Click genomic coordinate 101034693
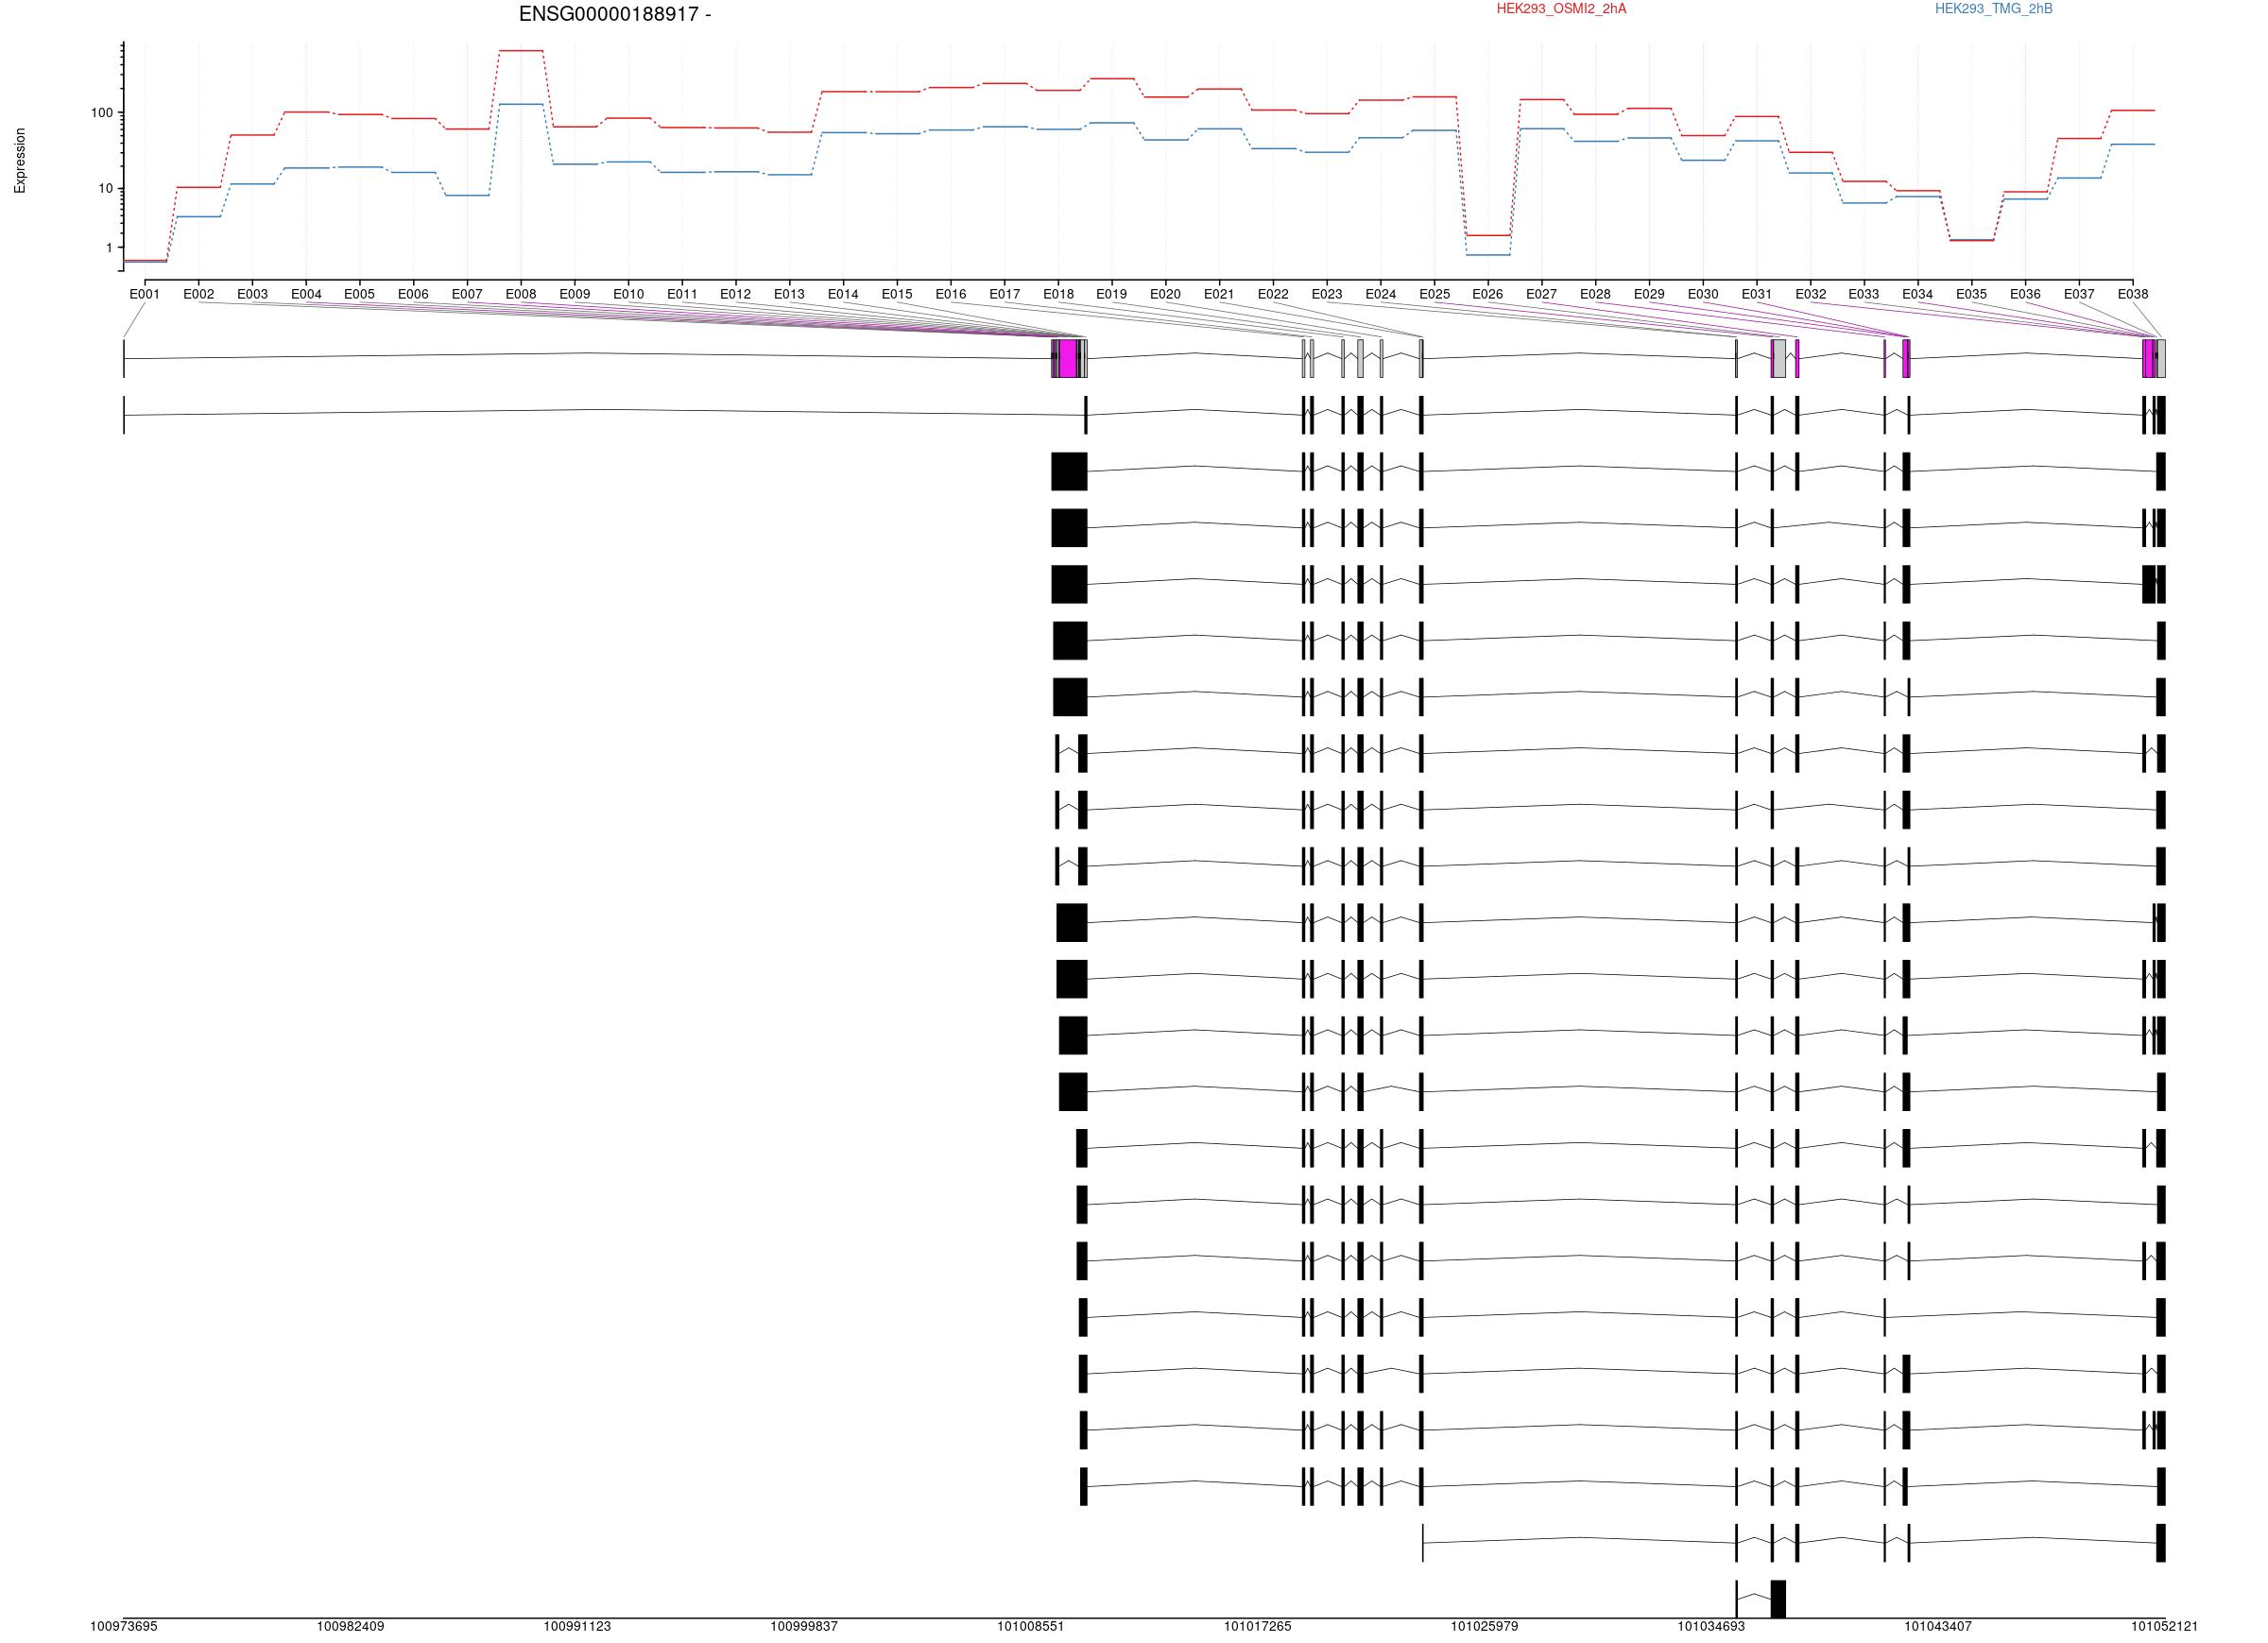The image size is (2268, 1643). pos(1711,1626)
